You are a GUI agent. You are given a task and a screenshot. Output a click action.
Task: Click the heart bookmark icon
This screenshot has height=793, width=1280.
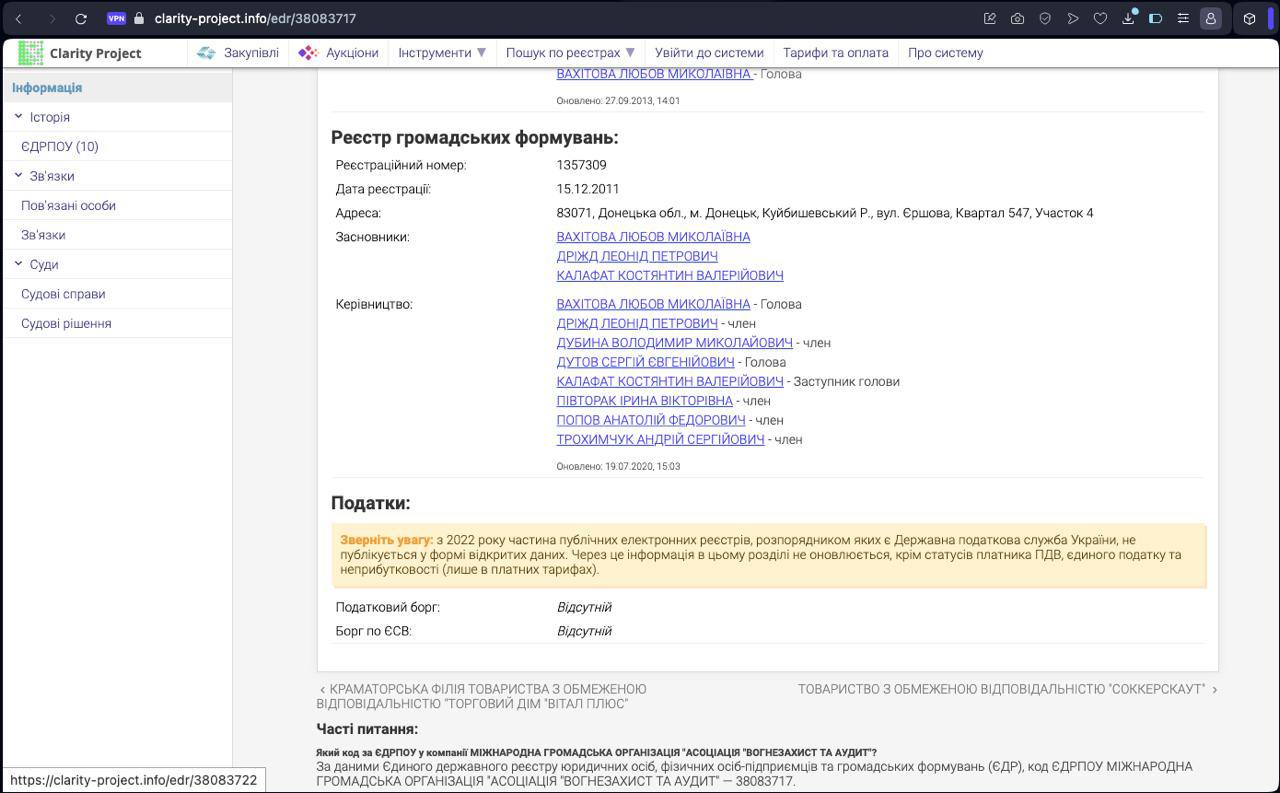pyautogui.click(x=1100, y=18)
